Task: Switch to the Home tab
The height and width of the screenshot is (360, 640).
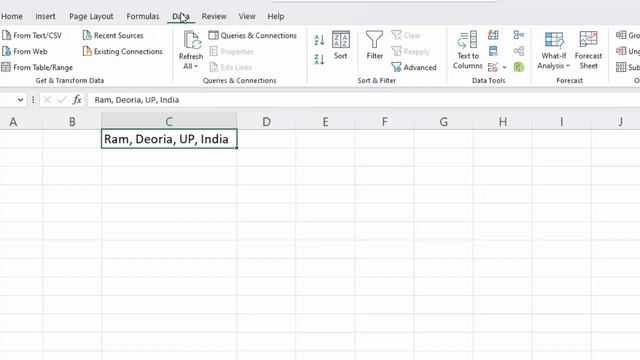Action: pyautogui.click(x=12, y=16)
